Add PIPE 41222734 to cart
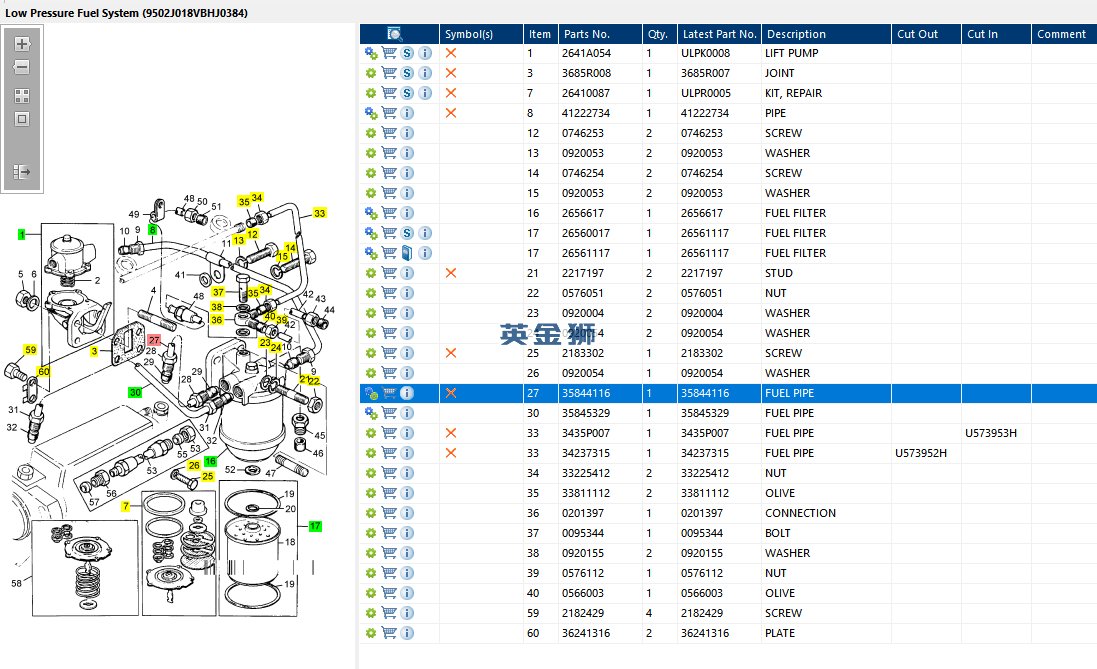 coord(389,113)
